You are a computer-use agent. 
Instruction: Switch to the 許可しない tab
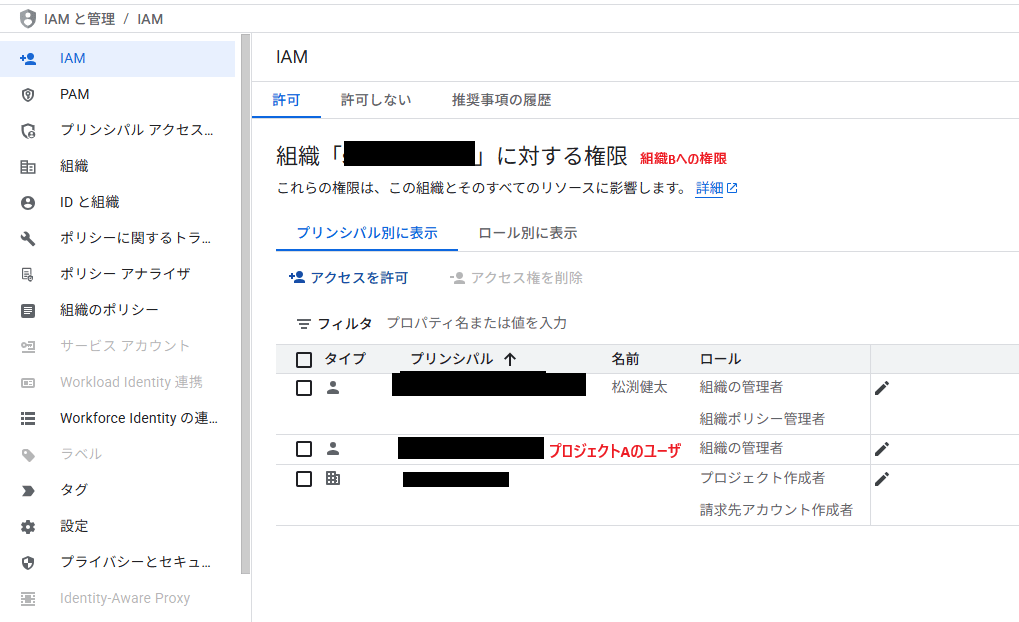(x=376, y=100)
